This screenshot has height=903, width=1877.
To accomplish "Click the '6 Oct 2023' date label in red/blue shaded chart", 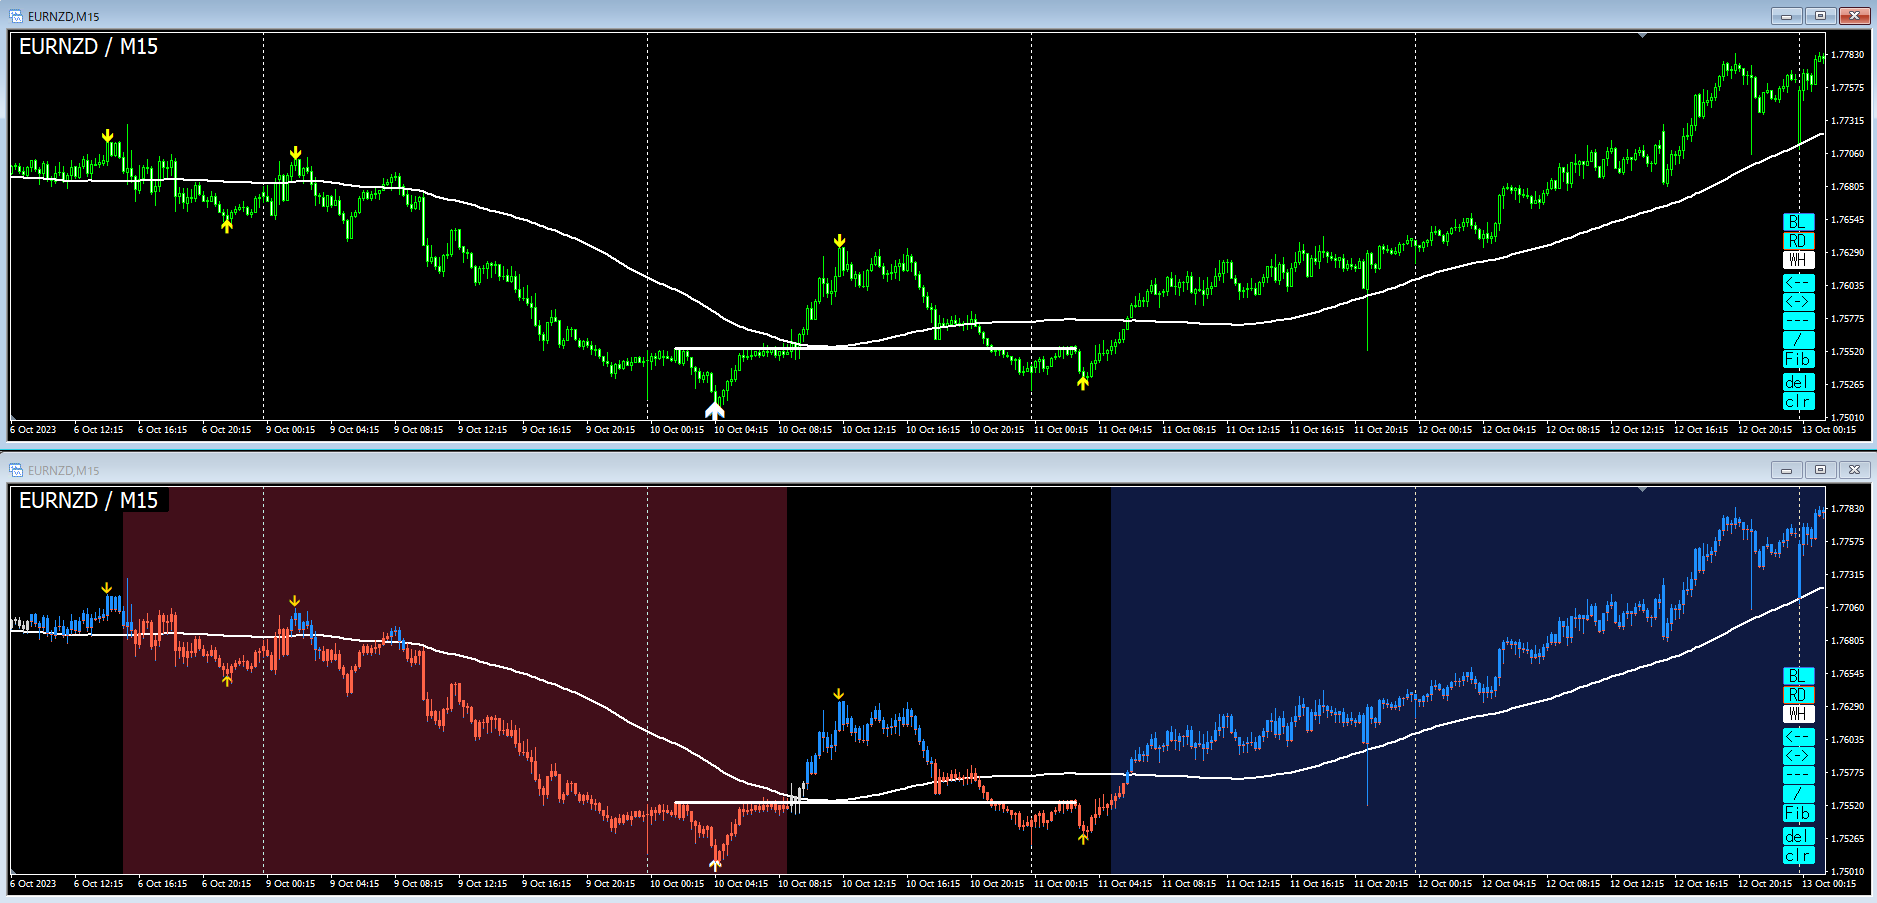I will (x=33, y=884).
